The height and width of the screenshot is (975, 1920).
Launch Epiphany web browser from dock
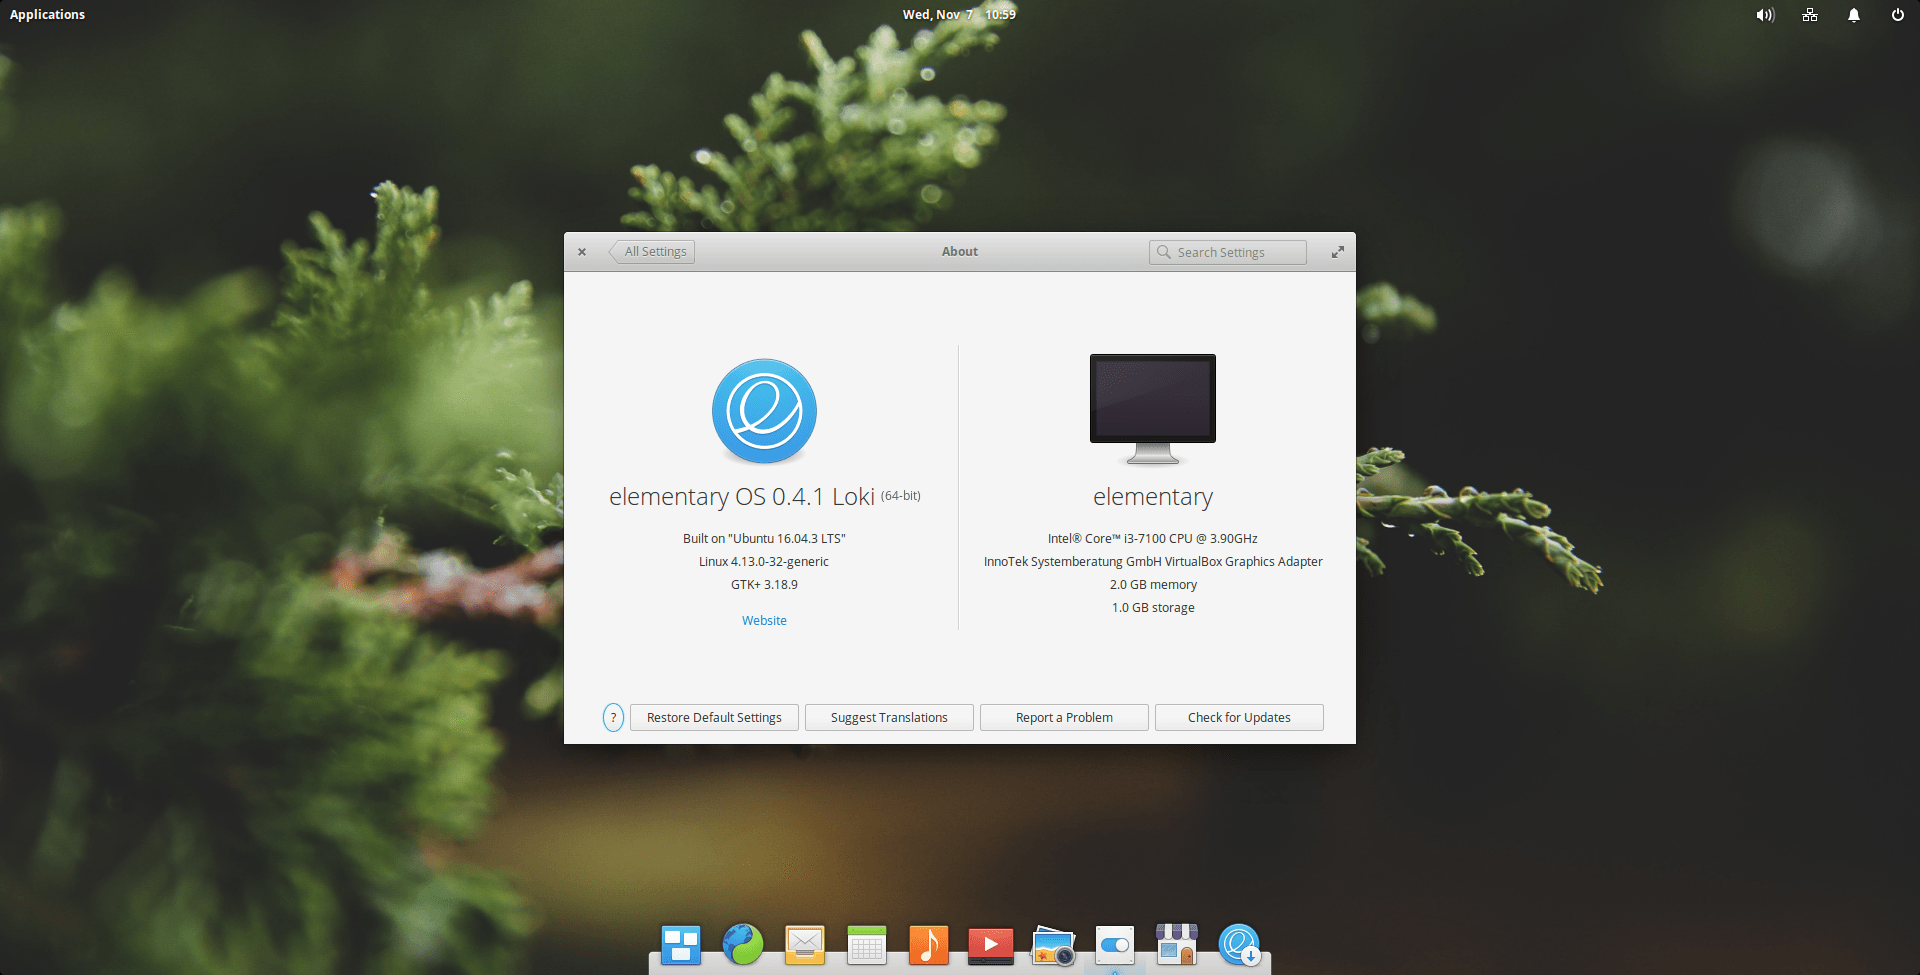point(743,945)
